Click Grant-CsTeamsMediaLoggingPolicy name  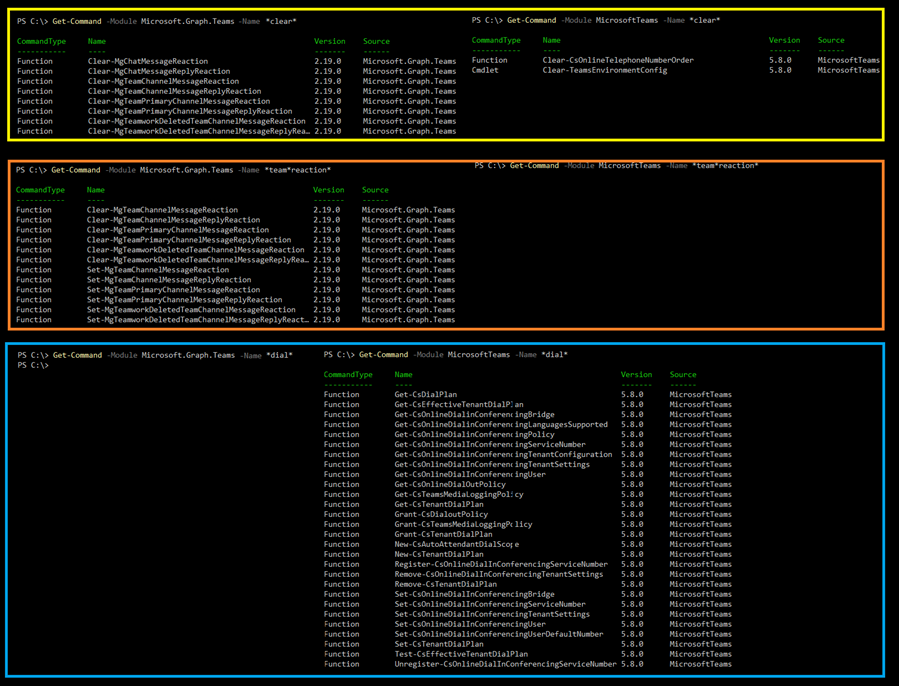click(x=463, y=524)
